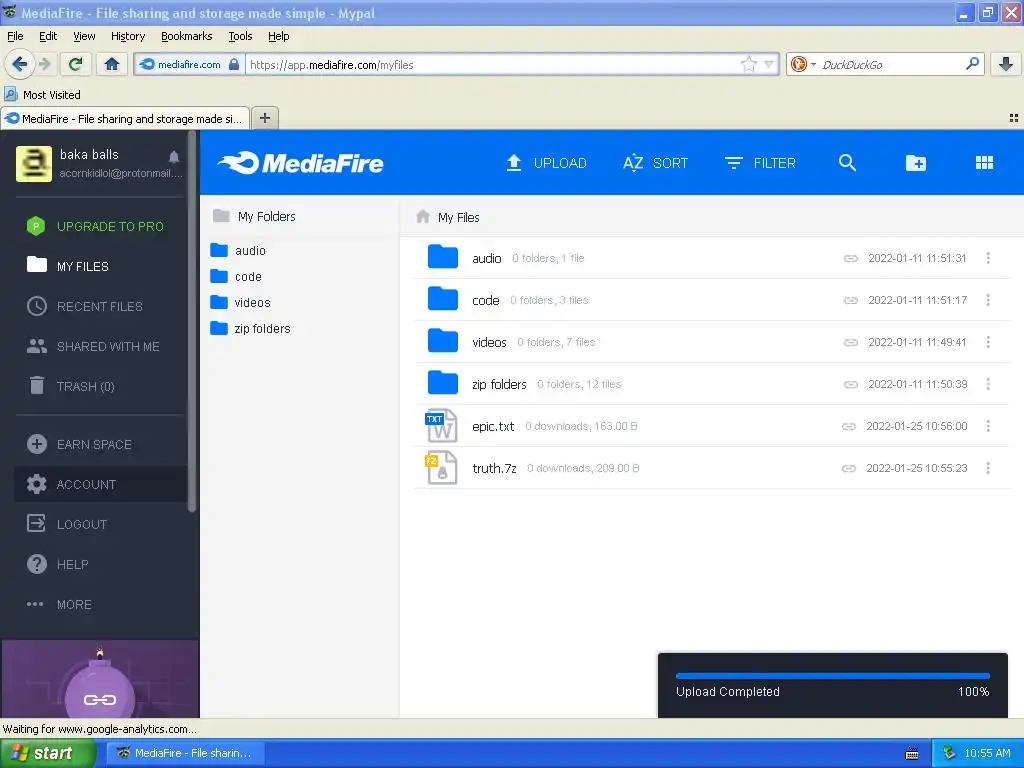Open the more options menu for code folder
Screen dimensions: 1024x768
tap(988, 300)
